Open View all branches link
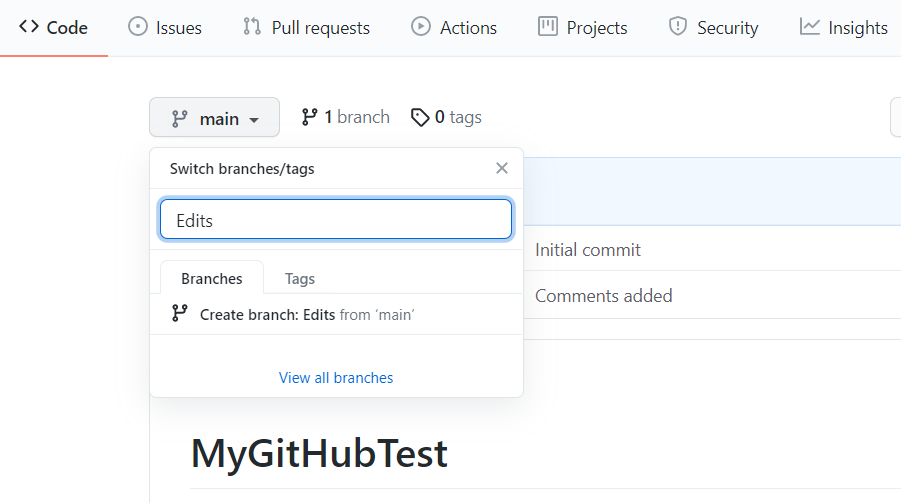Screen dimensions: 901x503 coord(336,378)
